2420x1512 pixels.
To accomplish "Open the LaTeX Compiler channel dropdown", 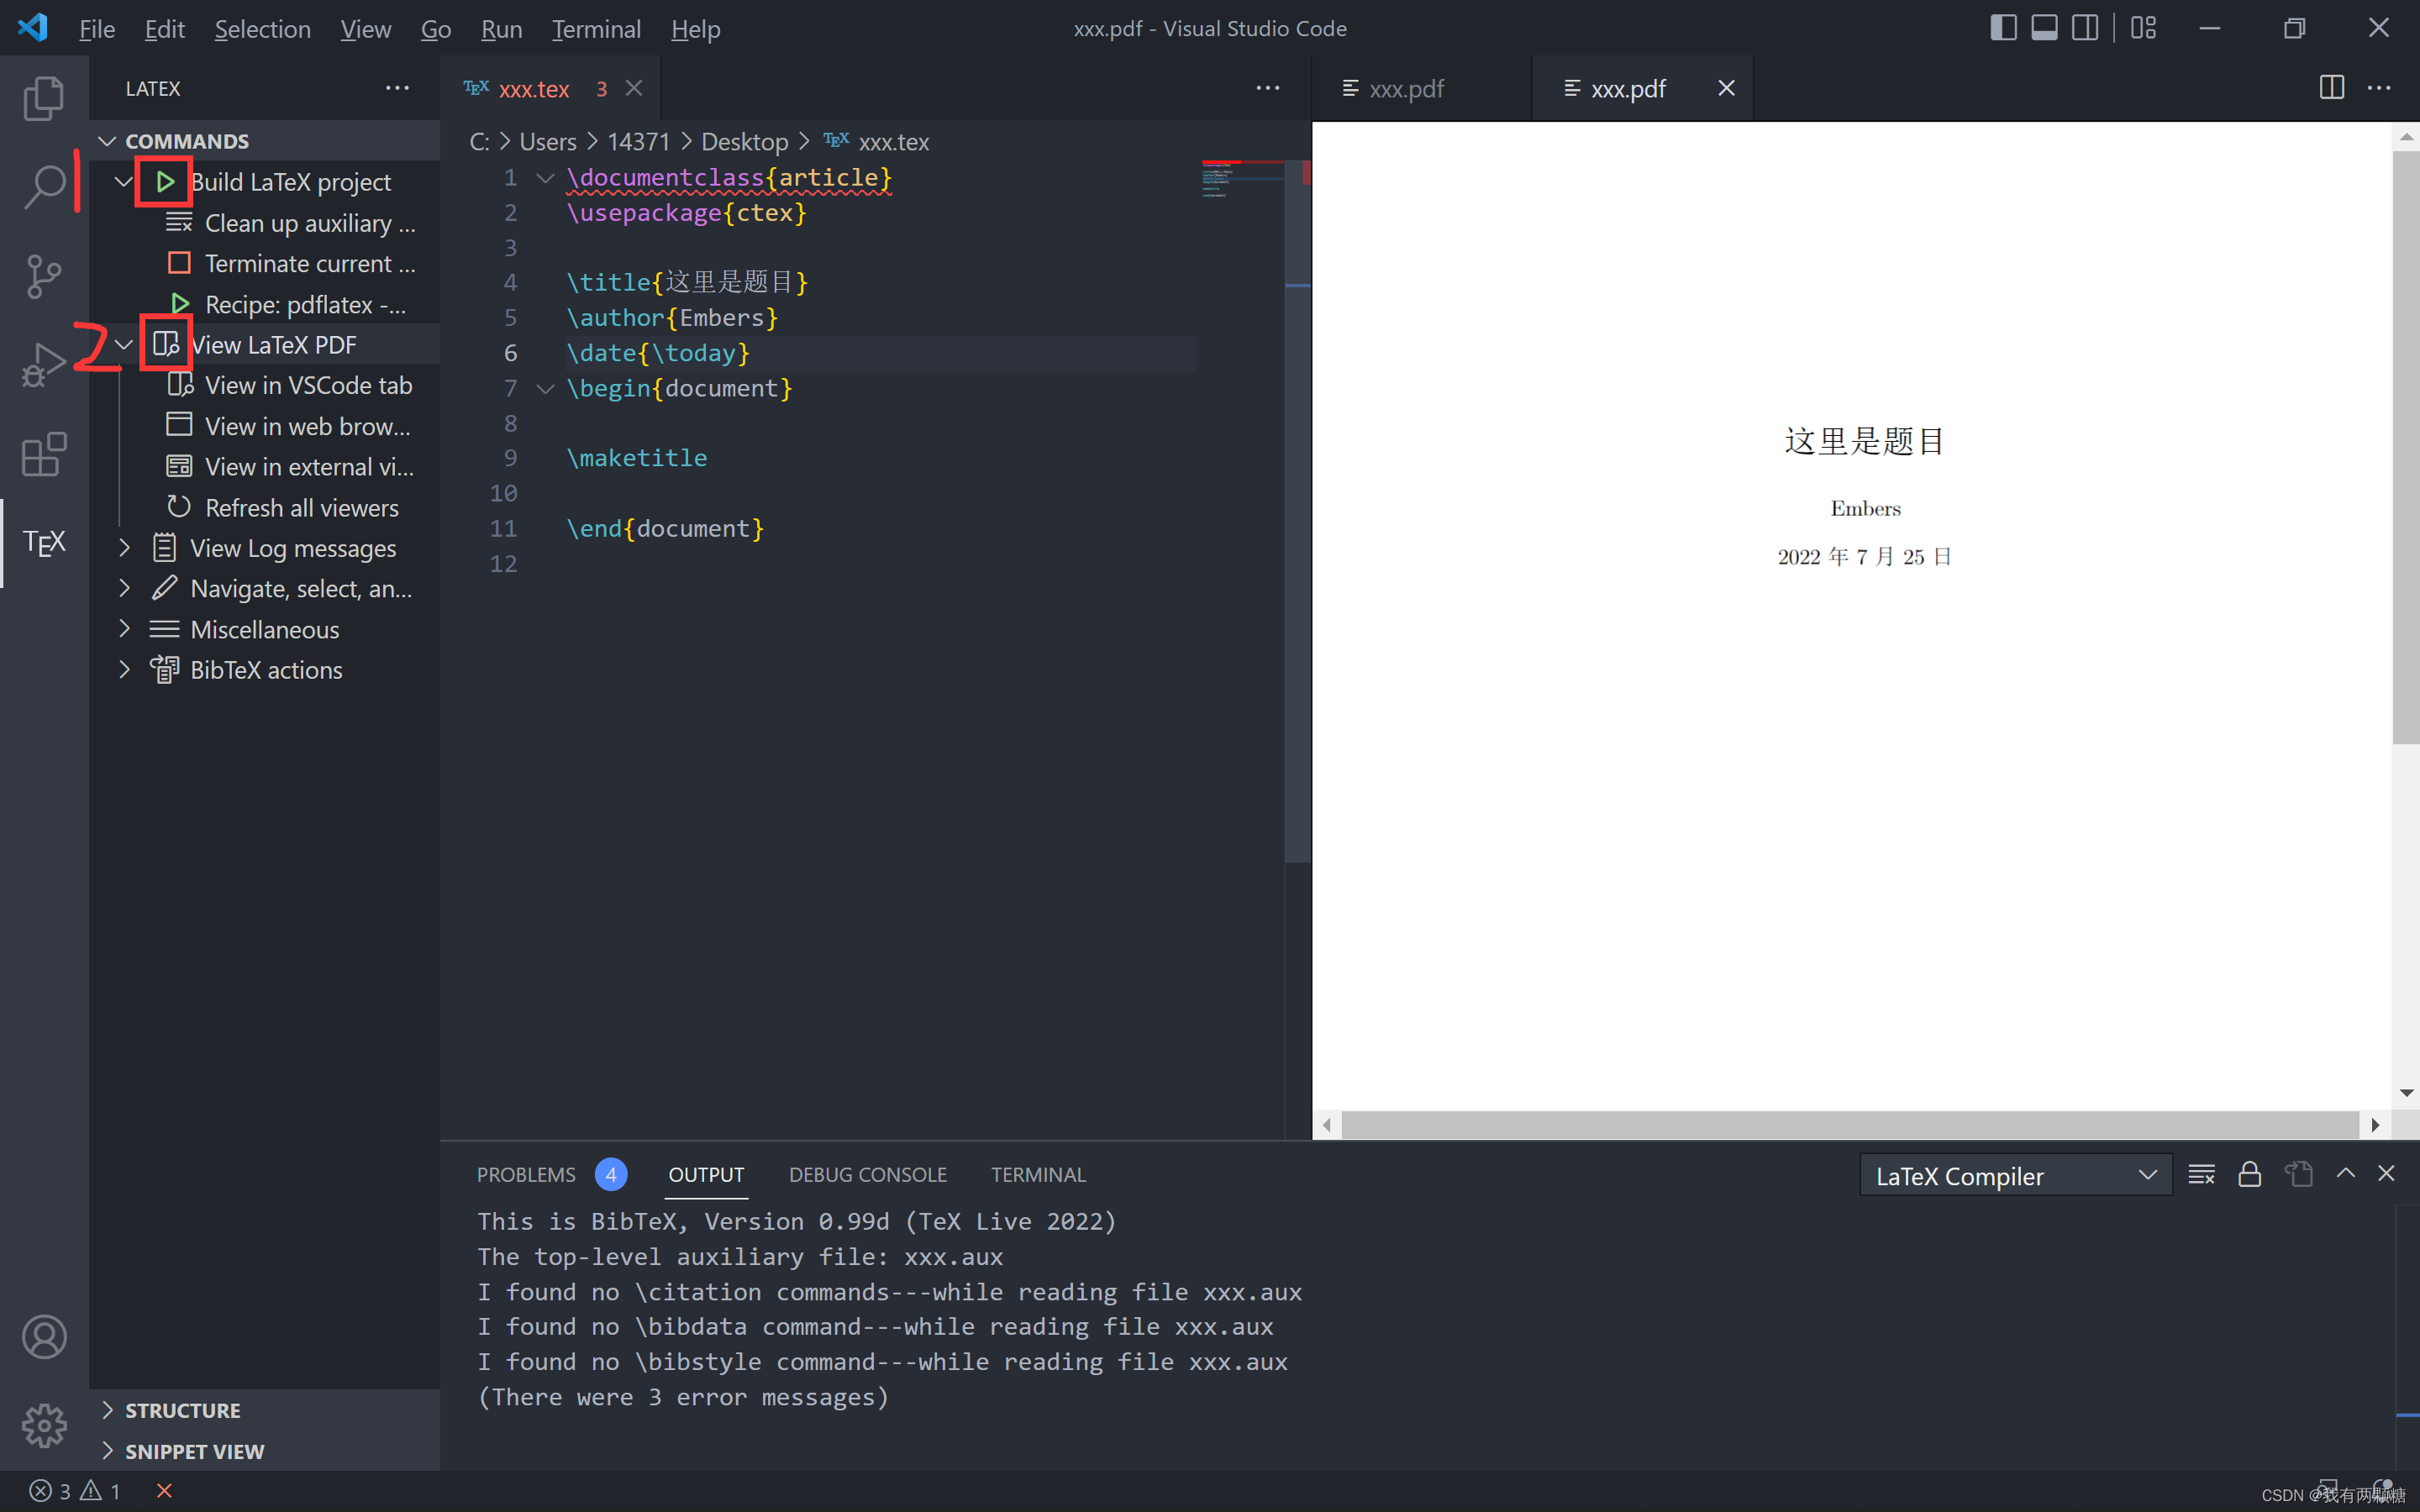I will 2147,1175.
